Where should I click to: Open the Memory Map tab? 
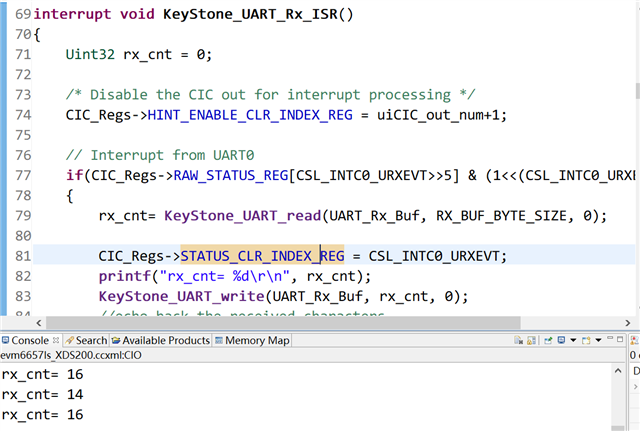(253, 340)
